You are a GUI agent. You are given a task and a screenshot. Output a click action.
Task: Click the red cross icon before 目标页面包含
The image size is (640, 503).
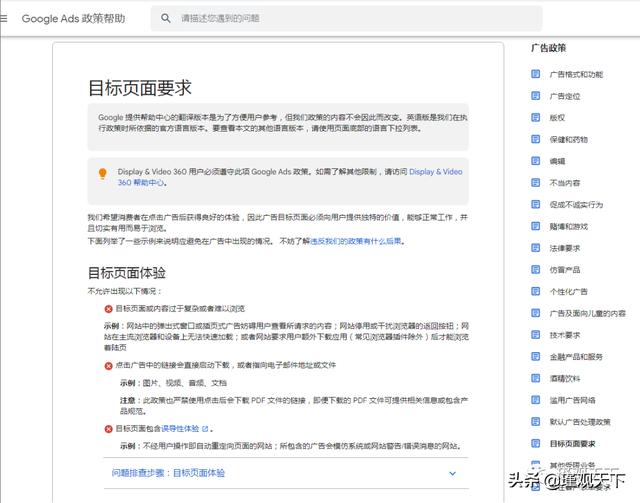tap(109, 429)
